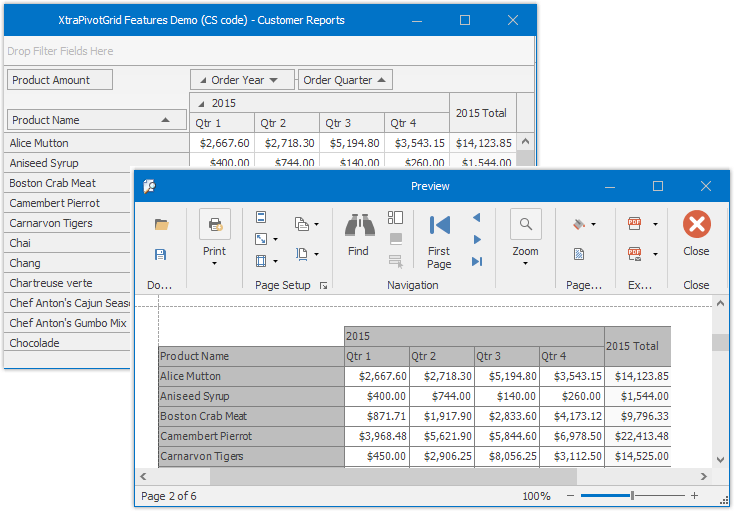Click the Order Quarter field header
Image resolution: width=734 pixels, height=511 pixels.
click(345, 80)
